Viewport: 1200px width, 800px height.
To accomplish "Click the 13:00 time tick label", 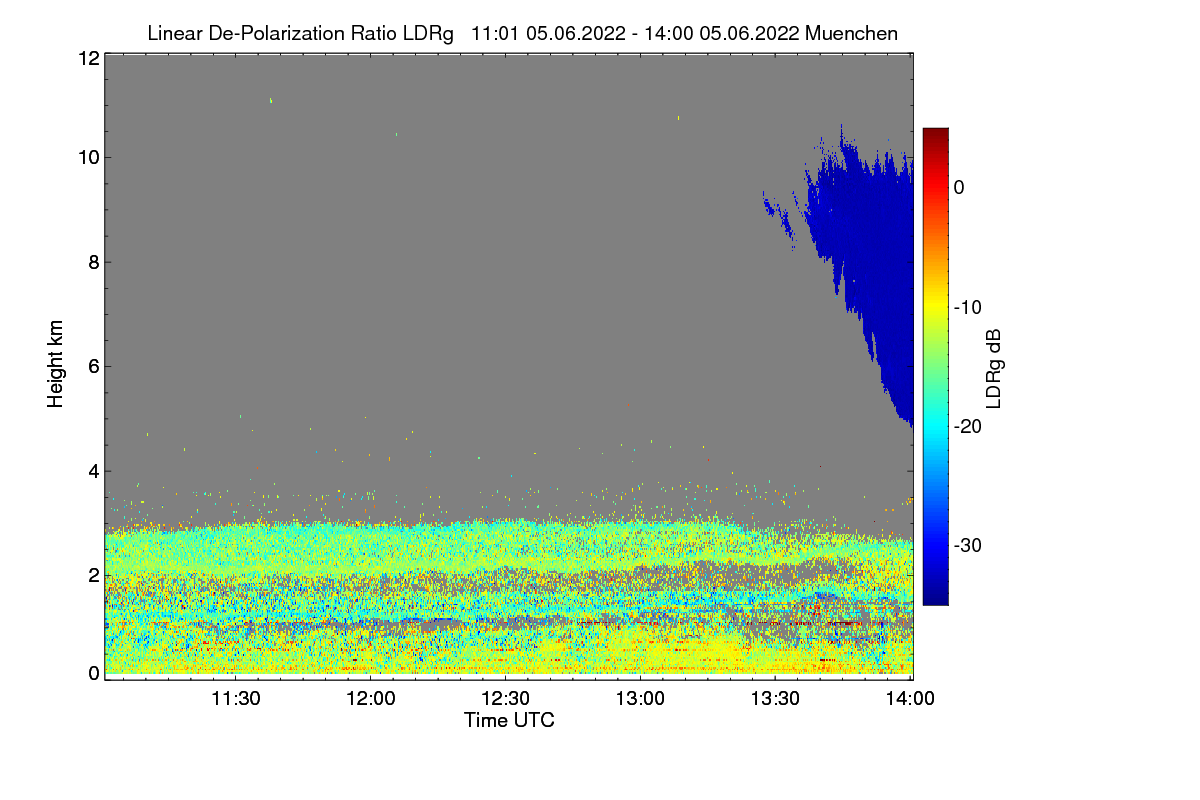I will pyautogui.click(x=640, y=699).
